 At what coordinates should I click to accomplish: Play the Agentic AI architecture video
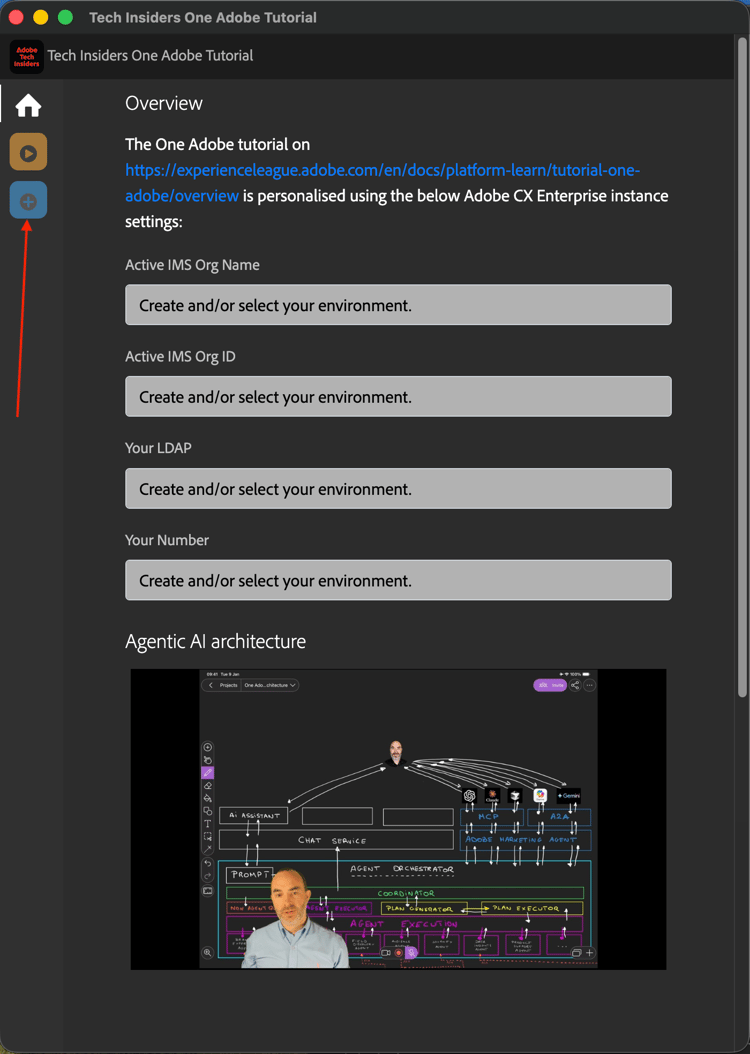pyautogui.click(x=399, y=819)
